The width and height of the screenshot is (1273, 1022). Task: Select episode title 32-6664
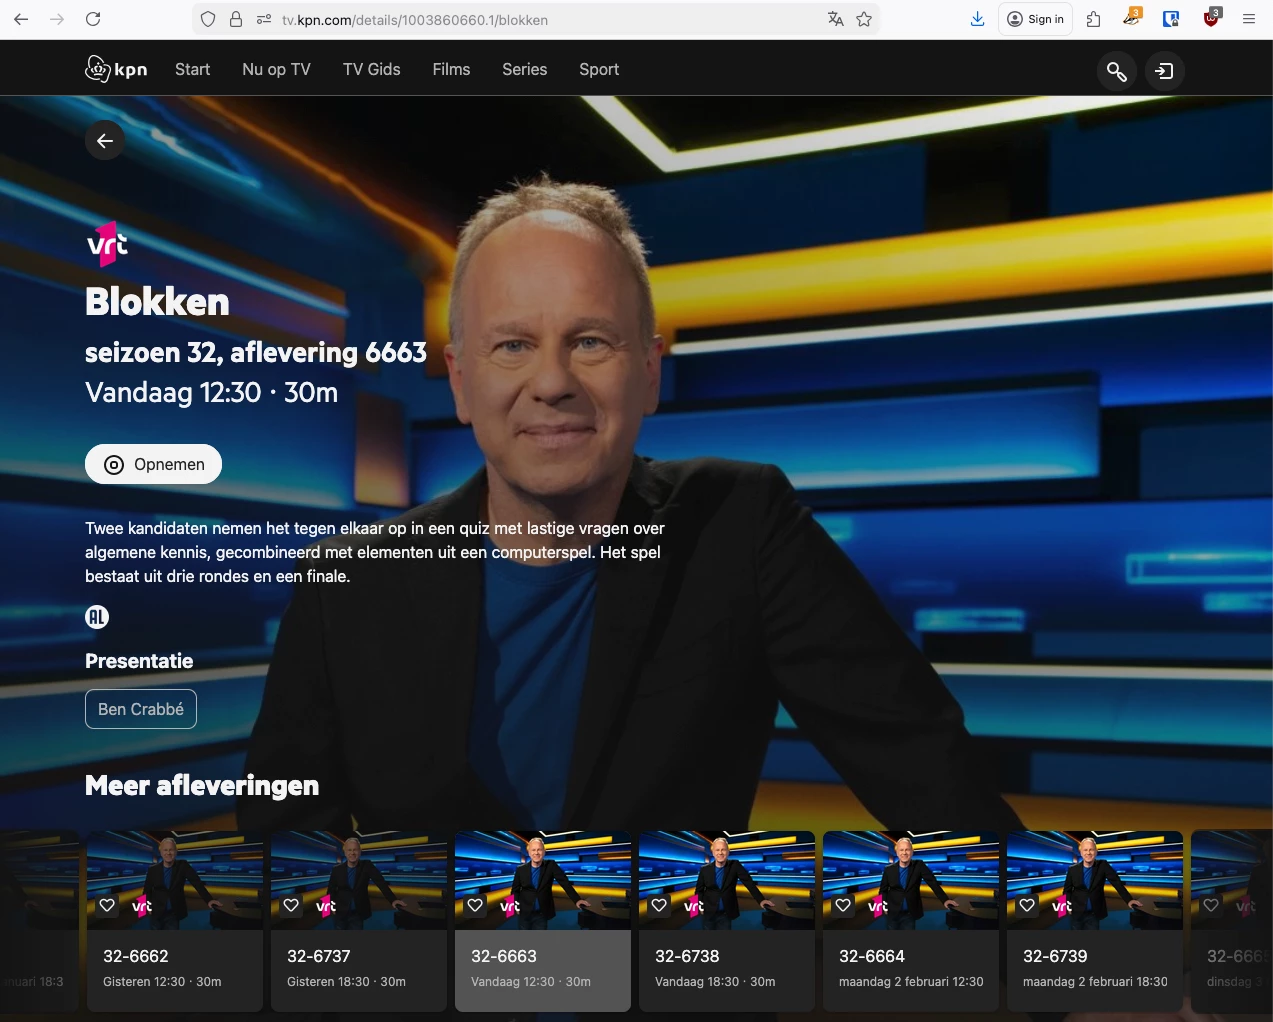tap(872, 956)
